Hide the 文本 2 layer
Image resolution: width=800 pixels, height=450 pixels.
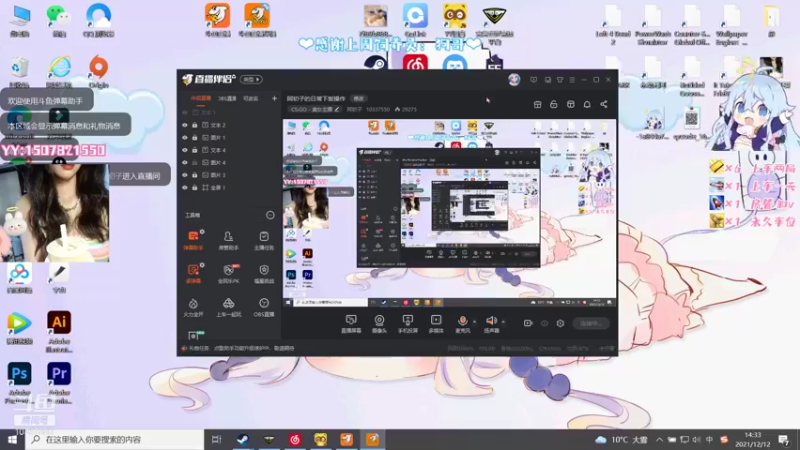(185, 125)
